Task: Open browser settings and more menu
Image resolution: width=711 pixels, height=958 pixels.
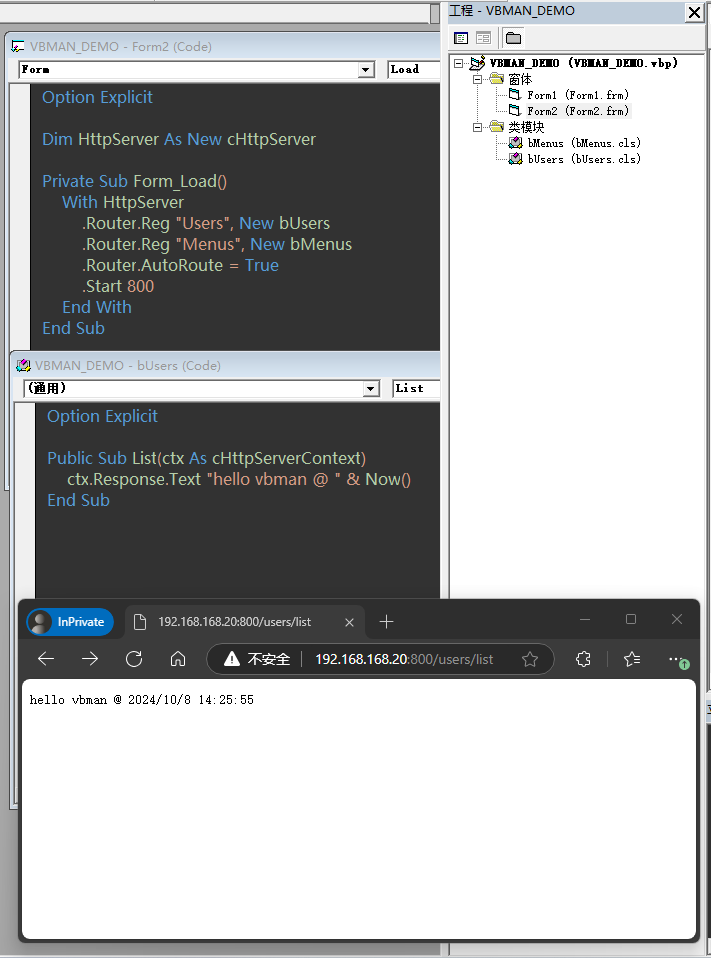Action: (x=677, y=659)
